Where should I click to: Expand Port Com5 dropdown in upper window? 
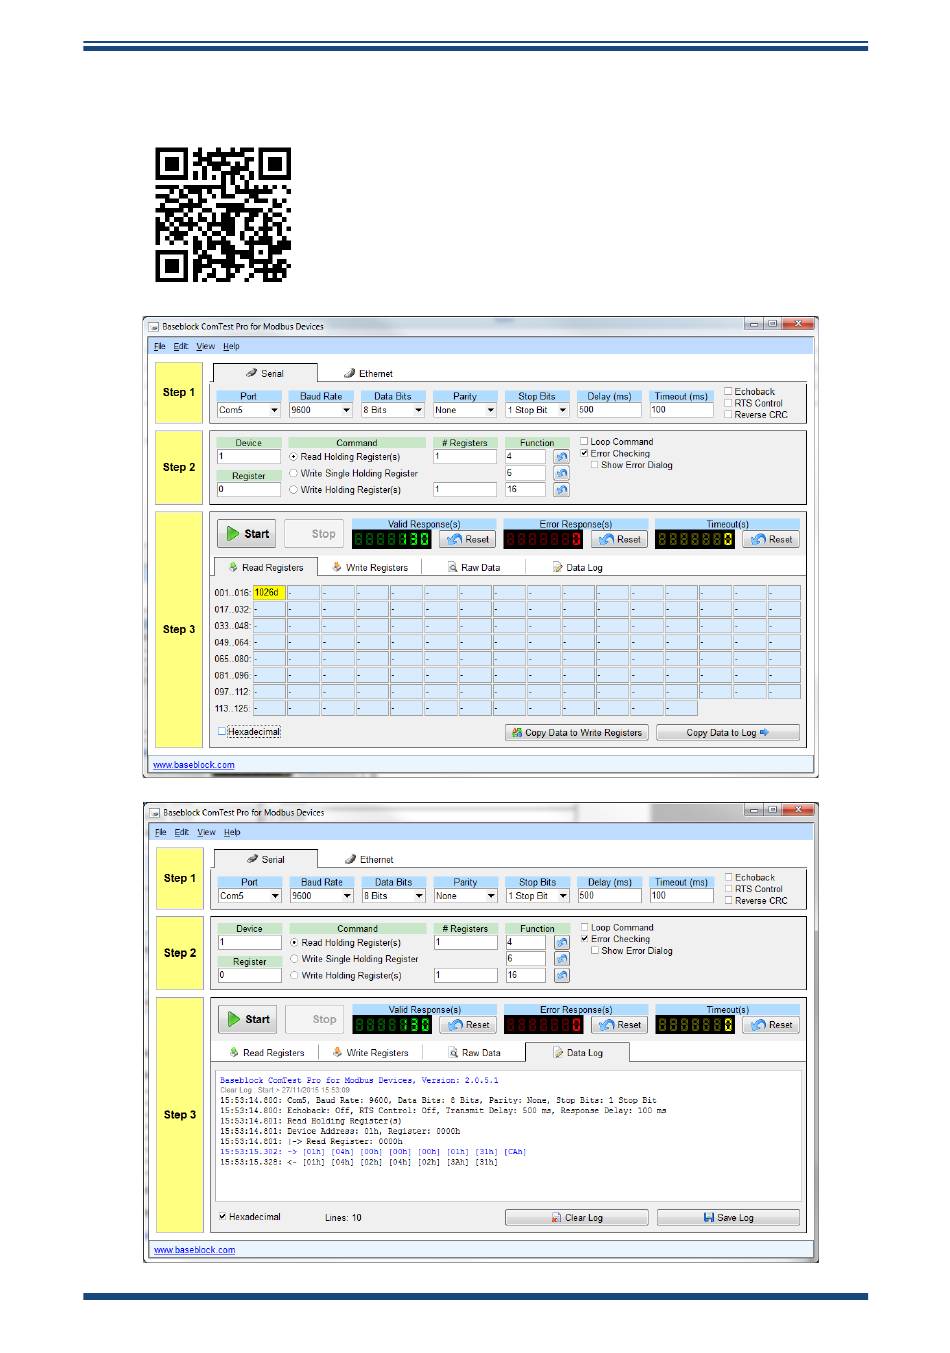274,410
